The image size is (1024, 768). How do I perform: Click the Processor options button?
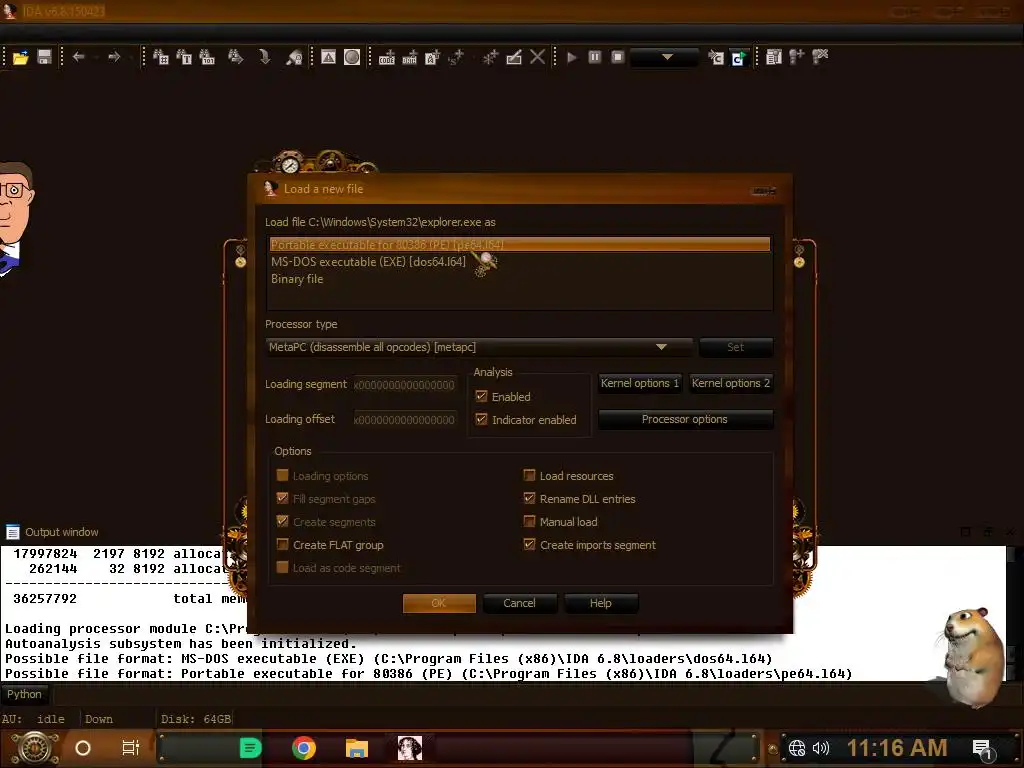point(685,419)
